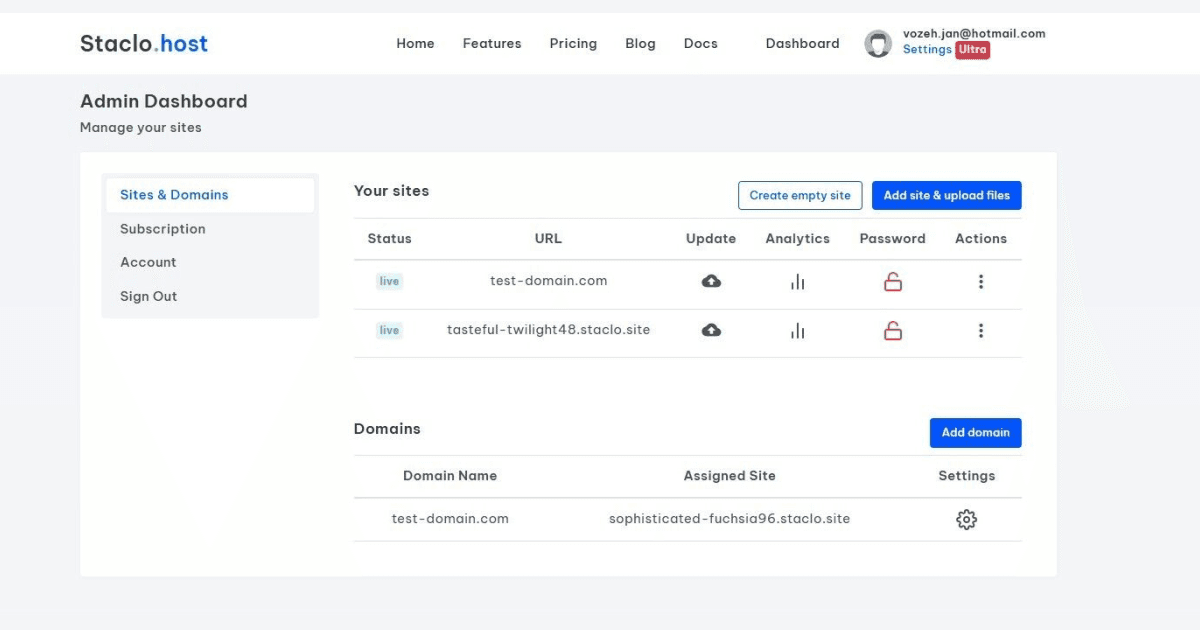The image size is (1200, 630).
Task: Click test-domain.com in Domains table
Action: (x=450, y=519)
